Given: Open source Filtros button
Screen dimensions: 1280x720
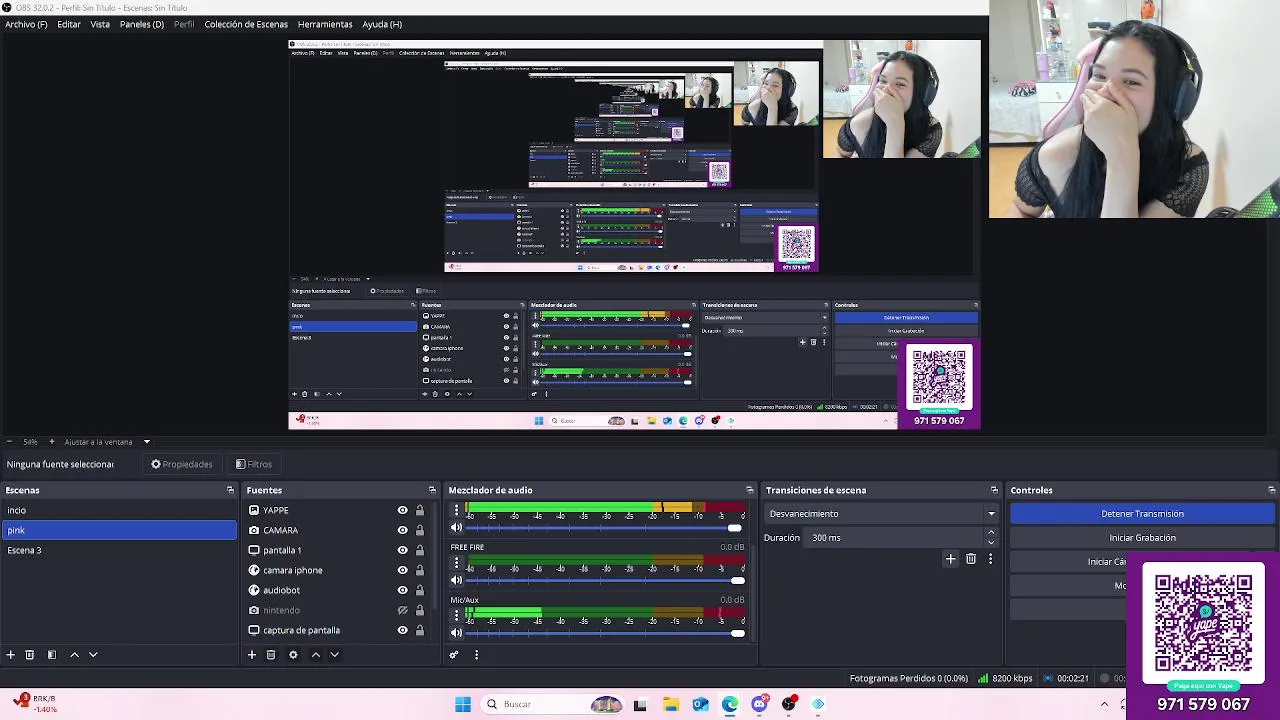Looking at the screenshot, I should tap(254, 464).
